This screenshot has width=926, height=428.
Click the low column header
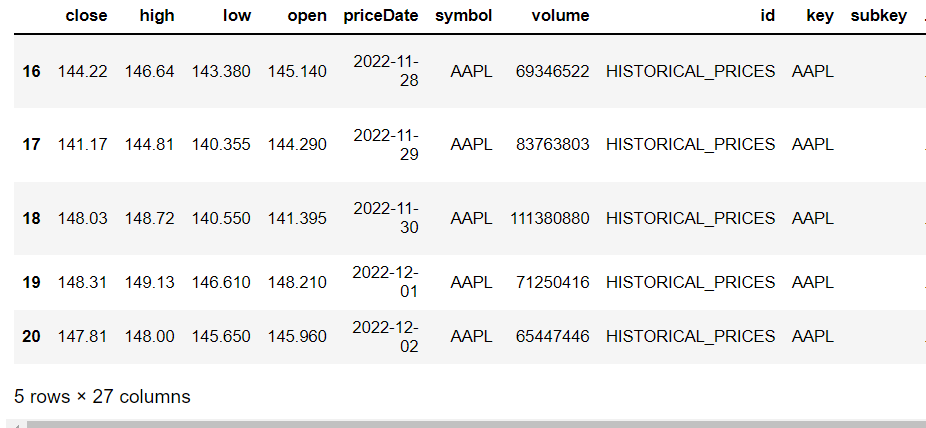click(x=237, y=16)
